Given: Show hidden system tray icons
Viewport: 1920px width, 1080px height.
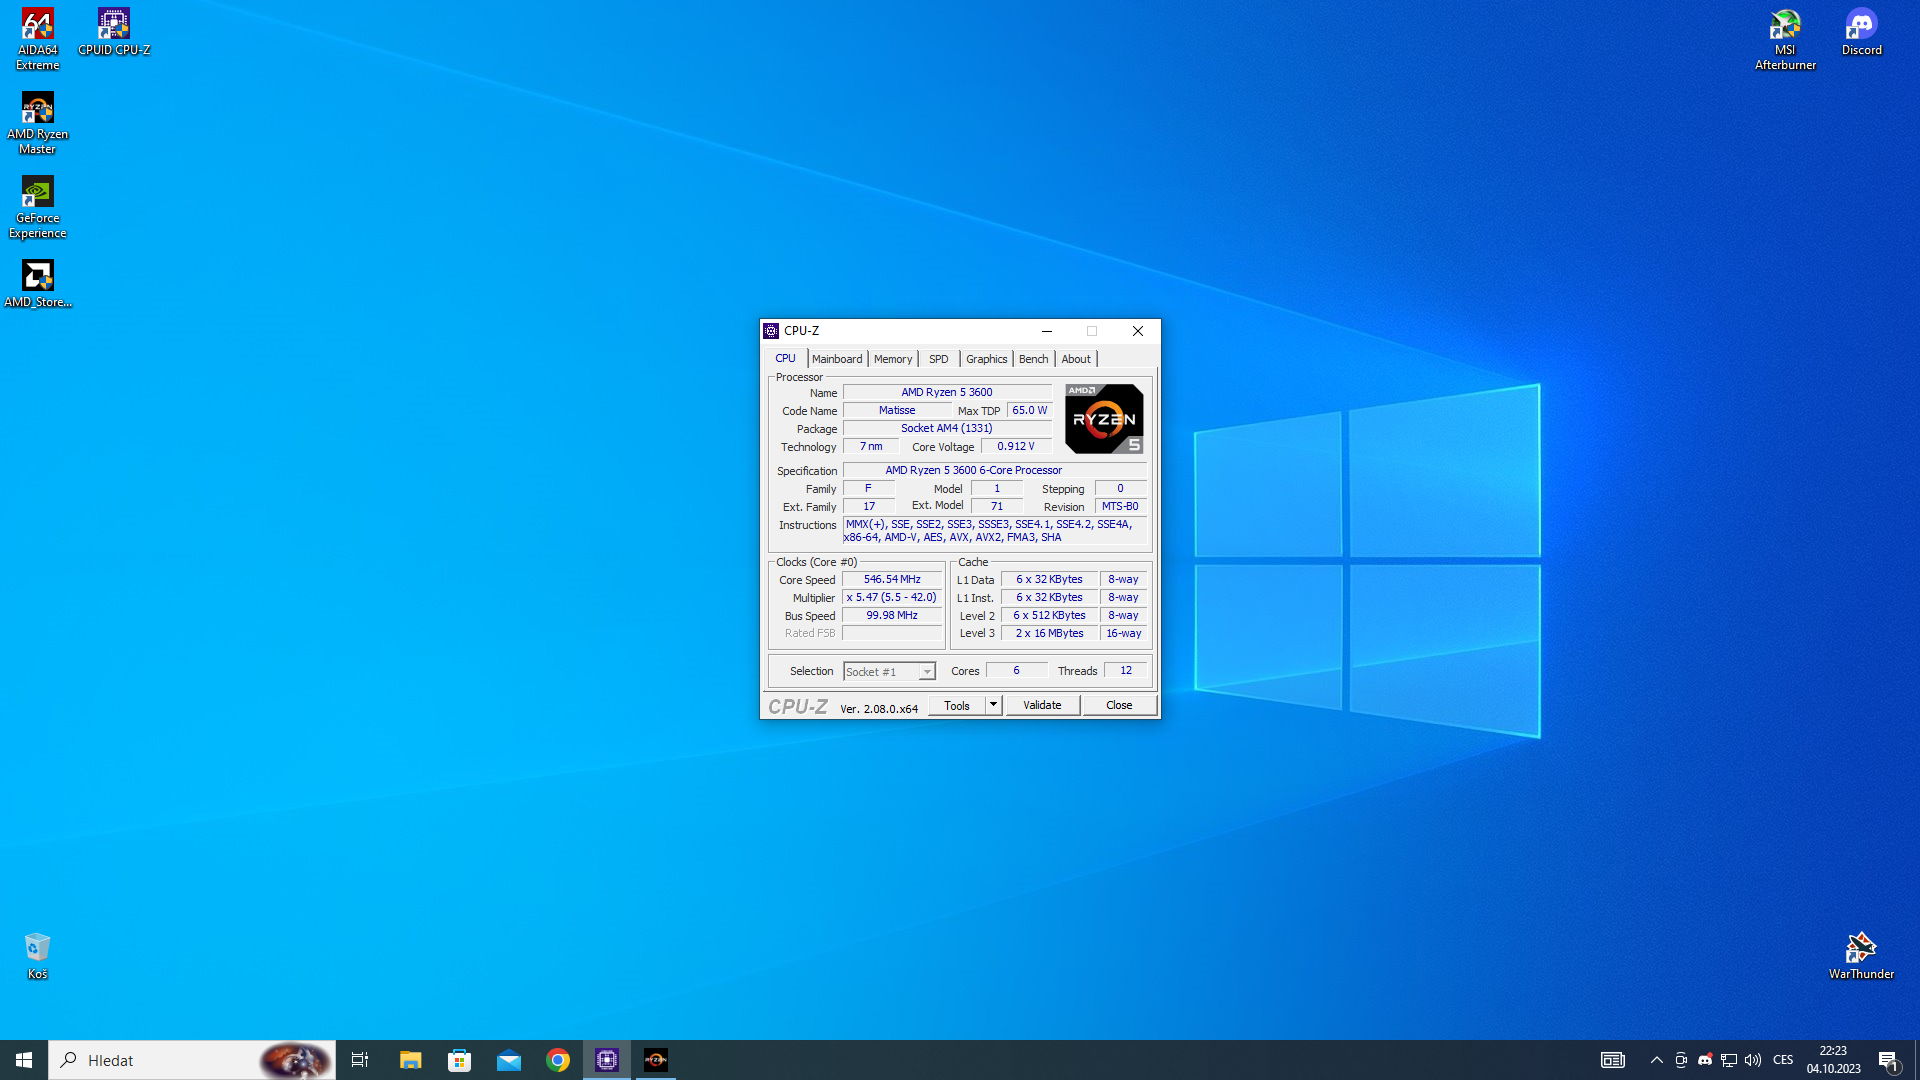Looking at the screenshot, I should [1656, 1060].
